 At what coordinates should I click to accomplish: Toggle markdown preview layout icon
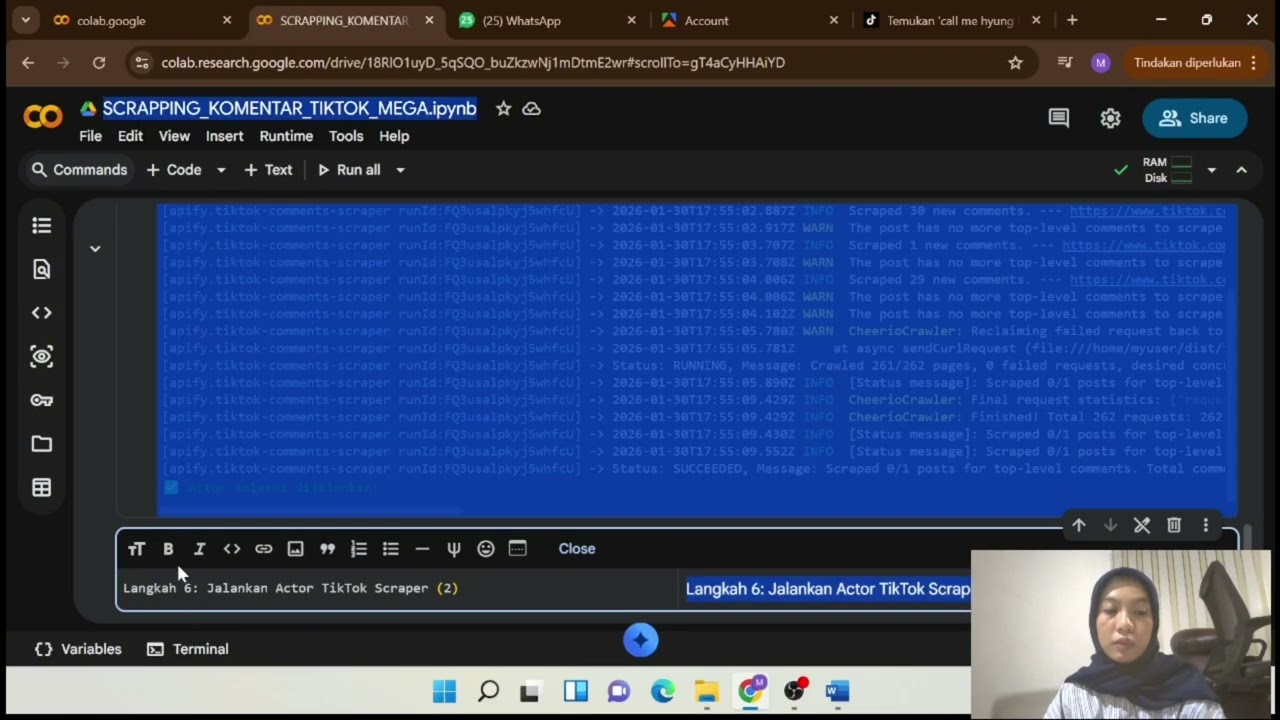pyautogui.click(x=517, y=549)
